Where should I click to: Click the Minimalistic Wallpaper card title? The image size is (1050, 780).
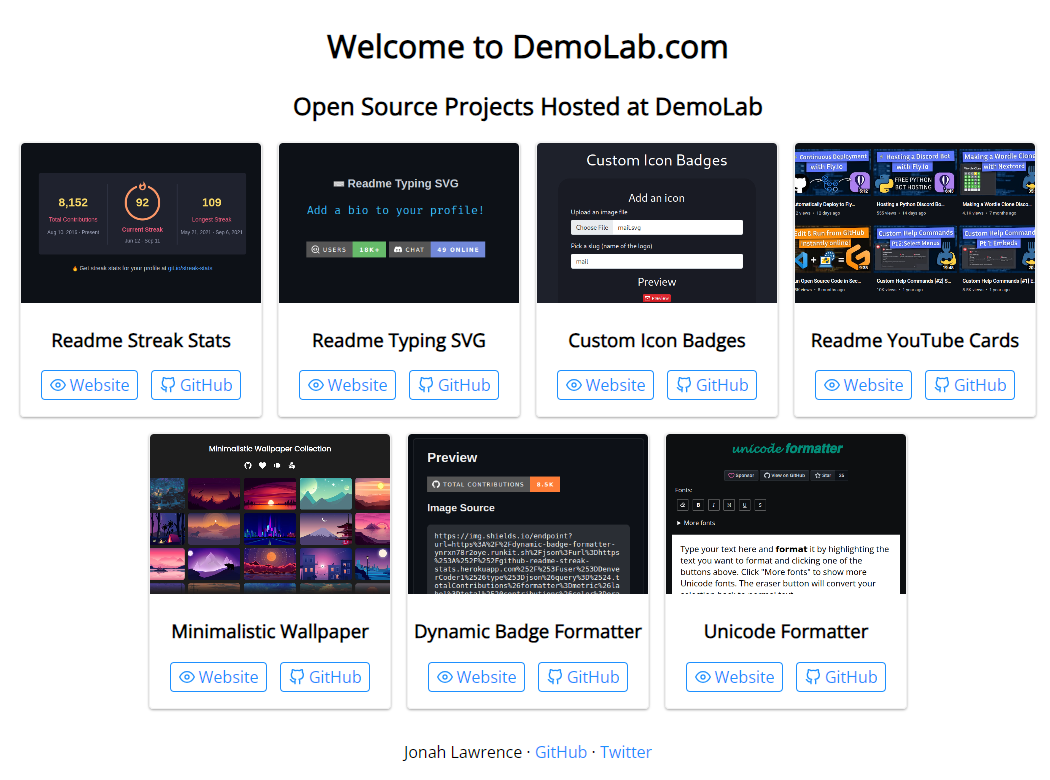coord(270,631)
